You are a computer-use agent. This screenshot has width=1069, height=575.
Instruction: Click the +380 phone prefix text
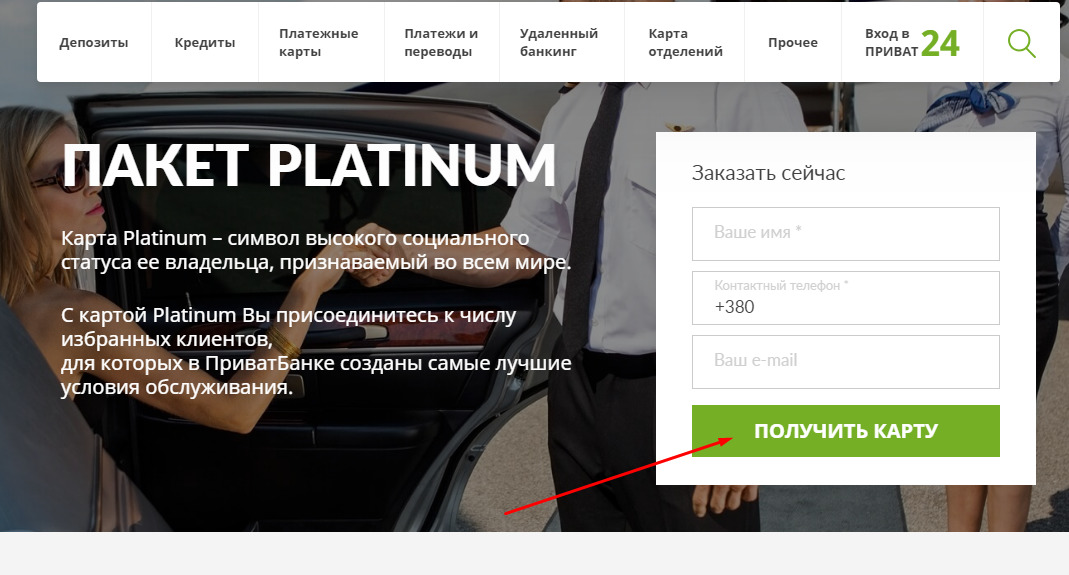click(x=734, y=307)
